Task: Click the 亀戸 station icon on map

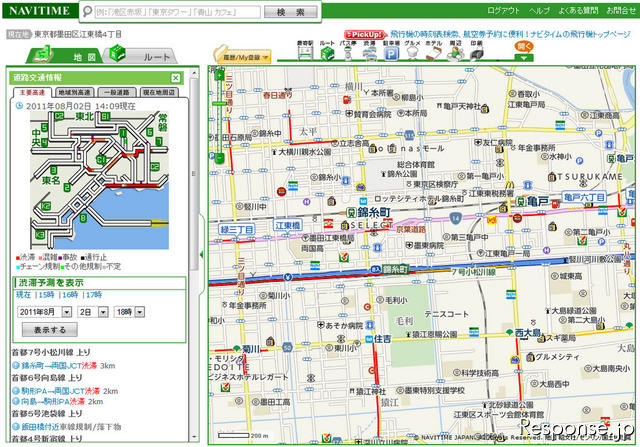Action: tap(520, 201)
